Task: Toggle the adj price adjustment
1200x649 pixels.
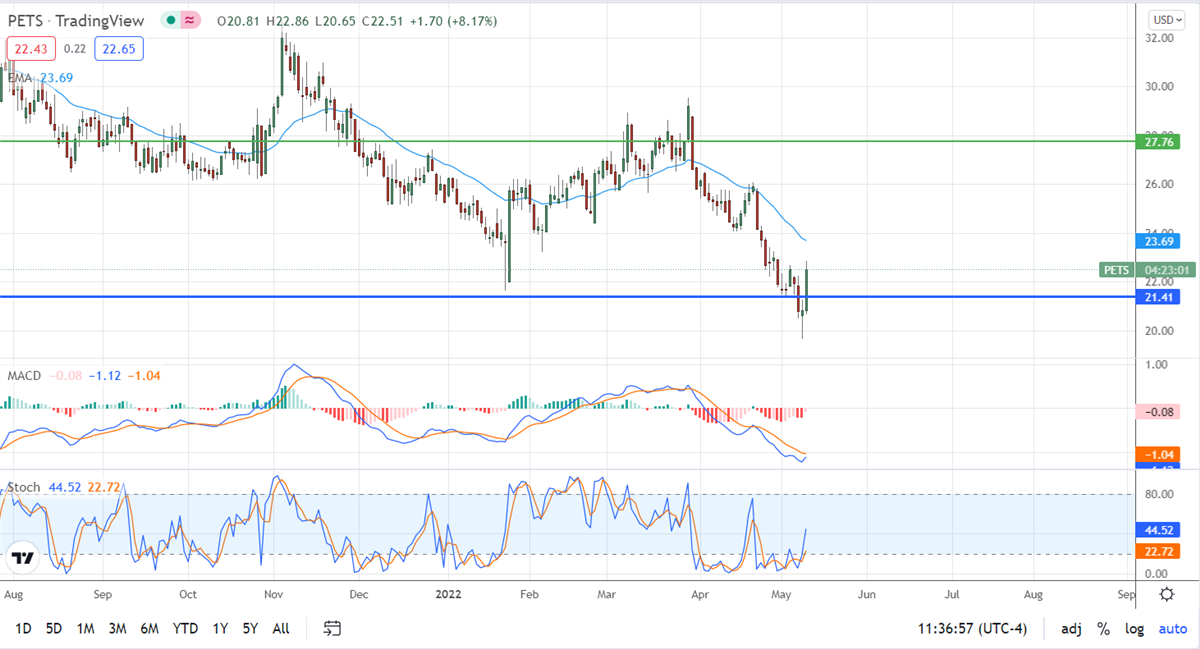Action: (1071, 629)
